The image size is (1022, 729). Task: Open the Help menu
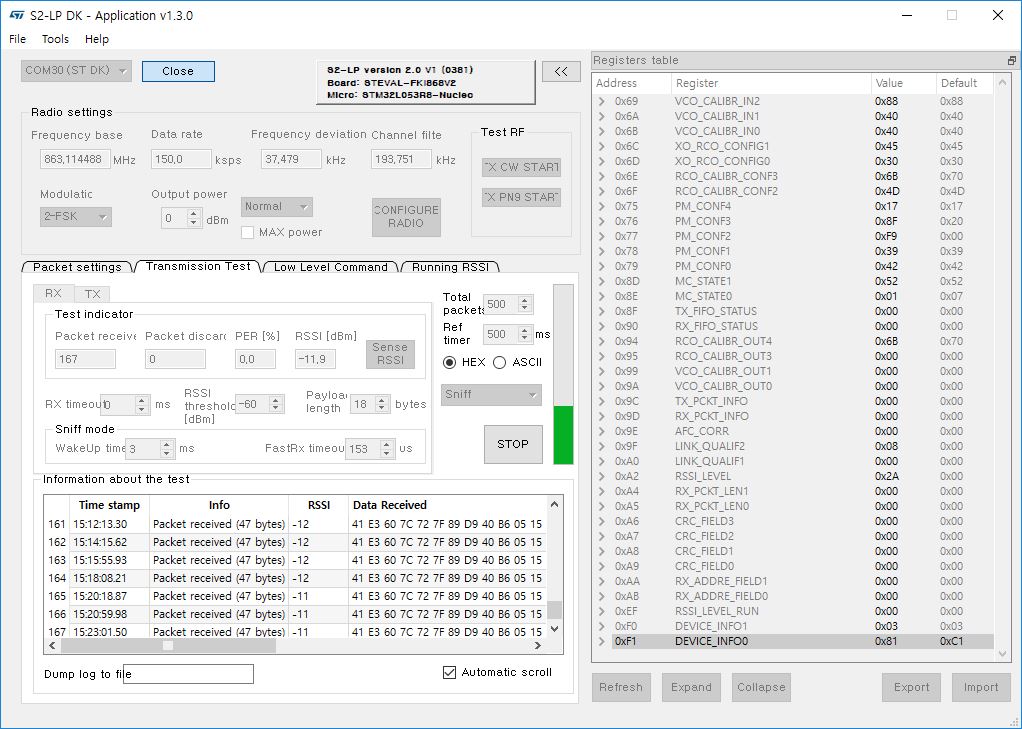click(x=97, y=39)
